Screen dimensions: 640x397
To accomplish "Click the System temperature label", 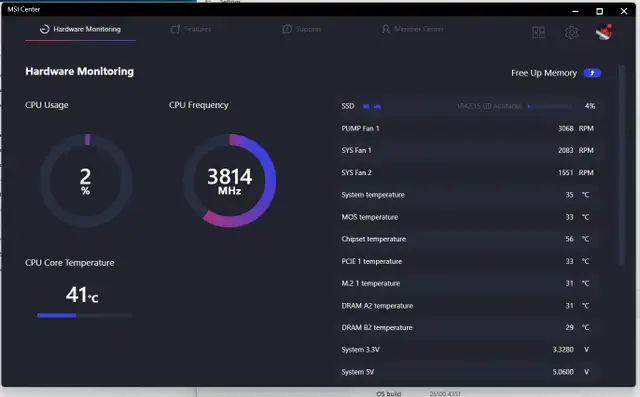I will click(x=373, y=195).
